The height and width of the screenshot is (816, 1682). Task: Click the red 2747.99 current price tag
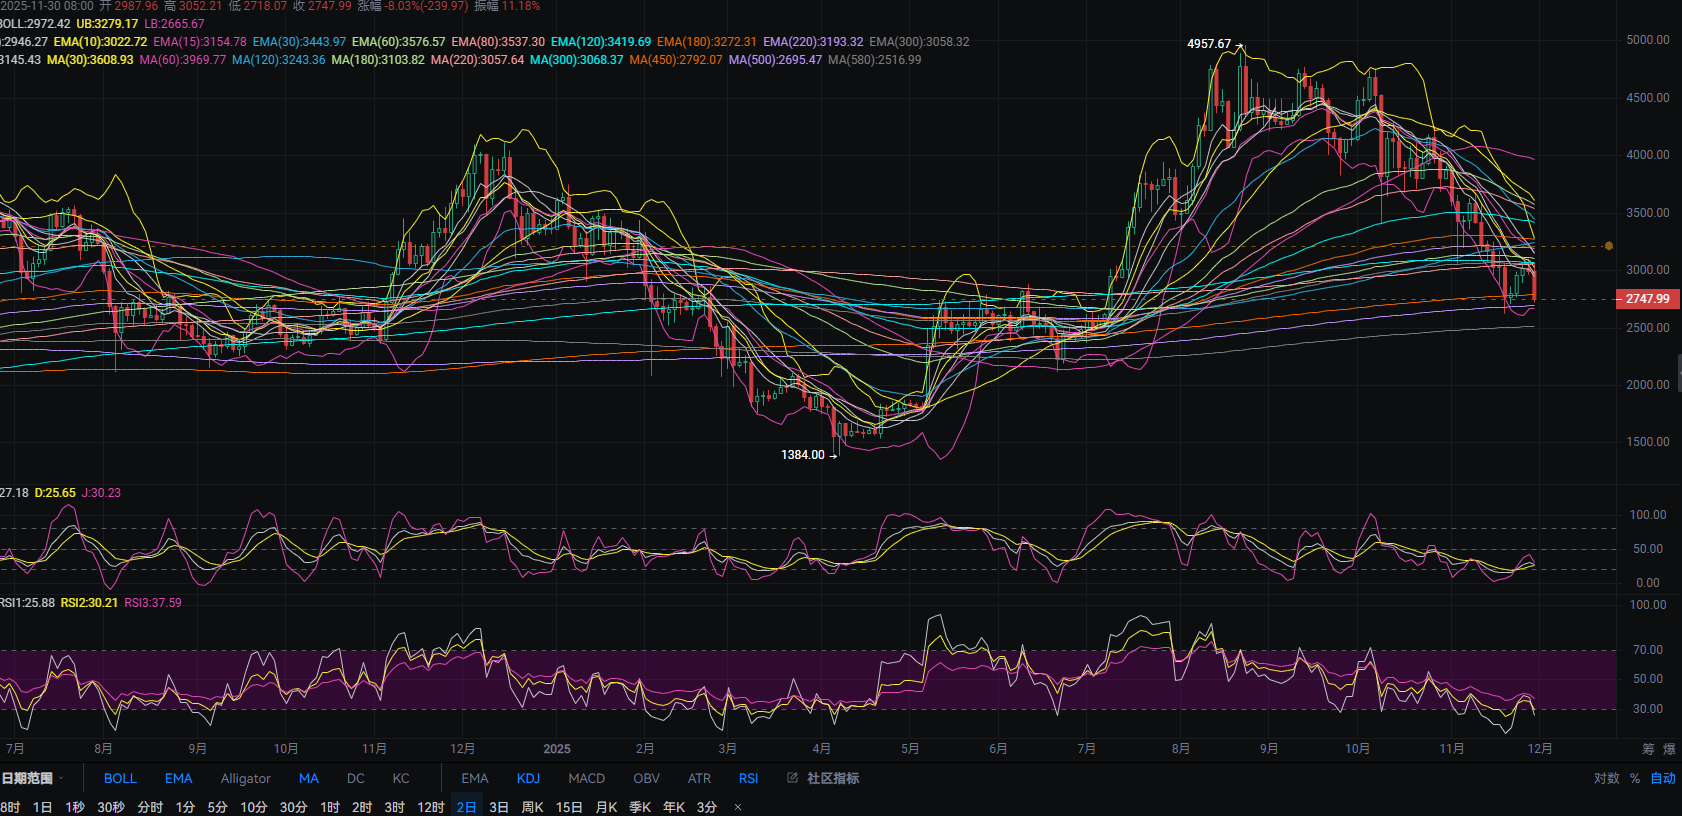coord(1647,299)
